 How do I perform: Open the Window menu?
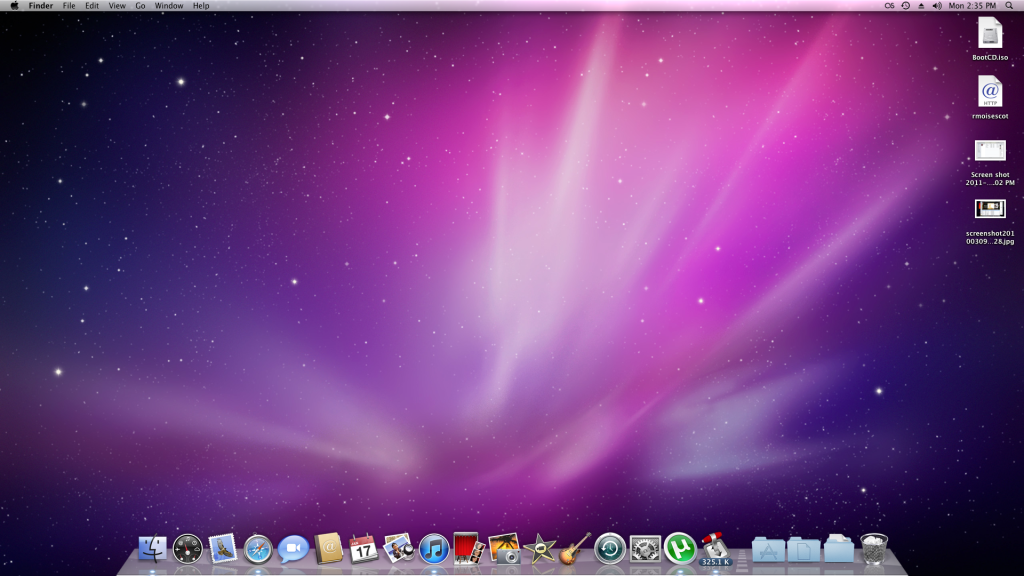click(x=168, y=6)
